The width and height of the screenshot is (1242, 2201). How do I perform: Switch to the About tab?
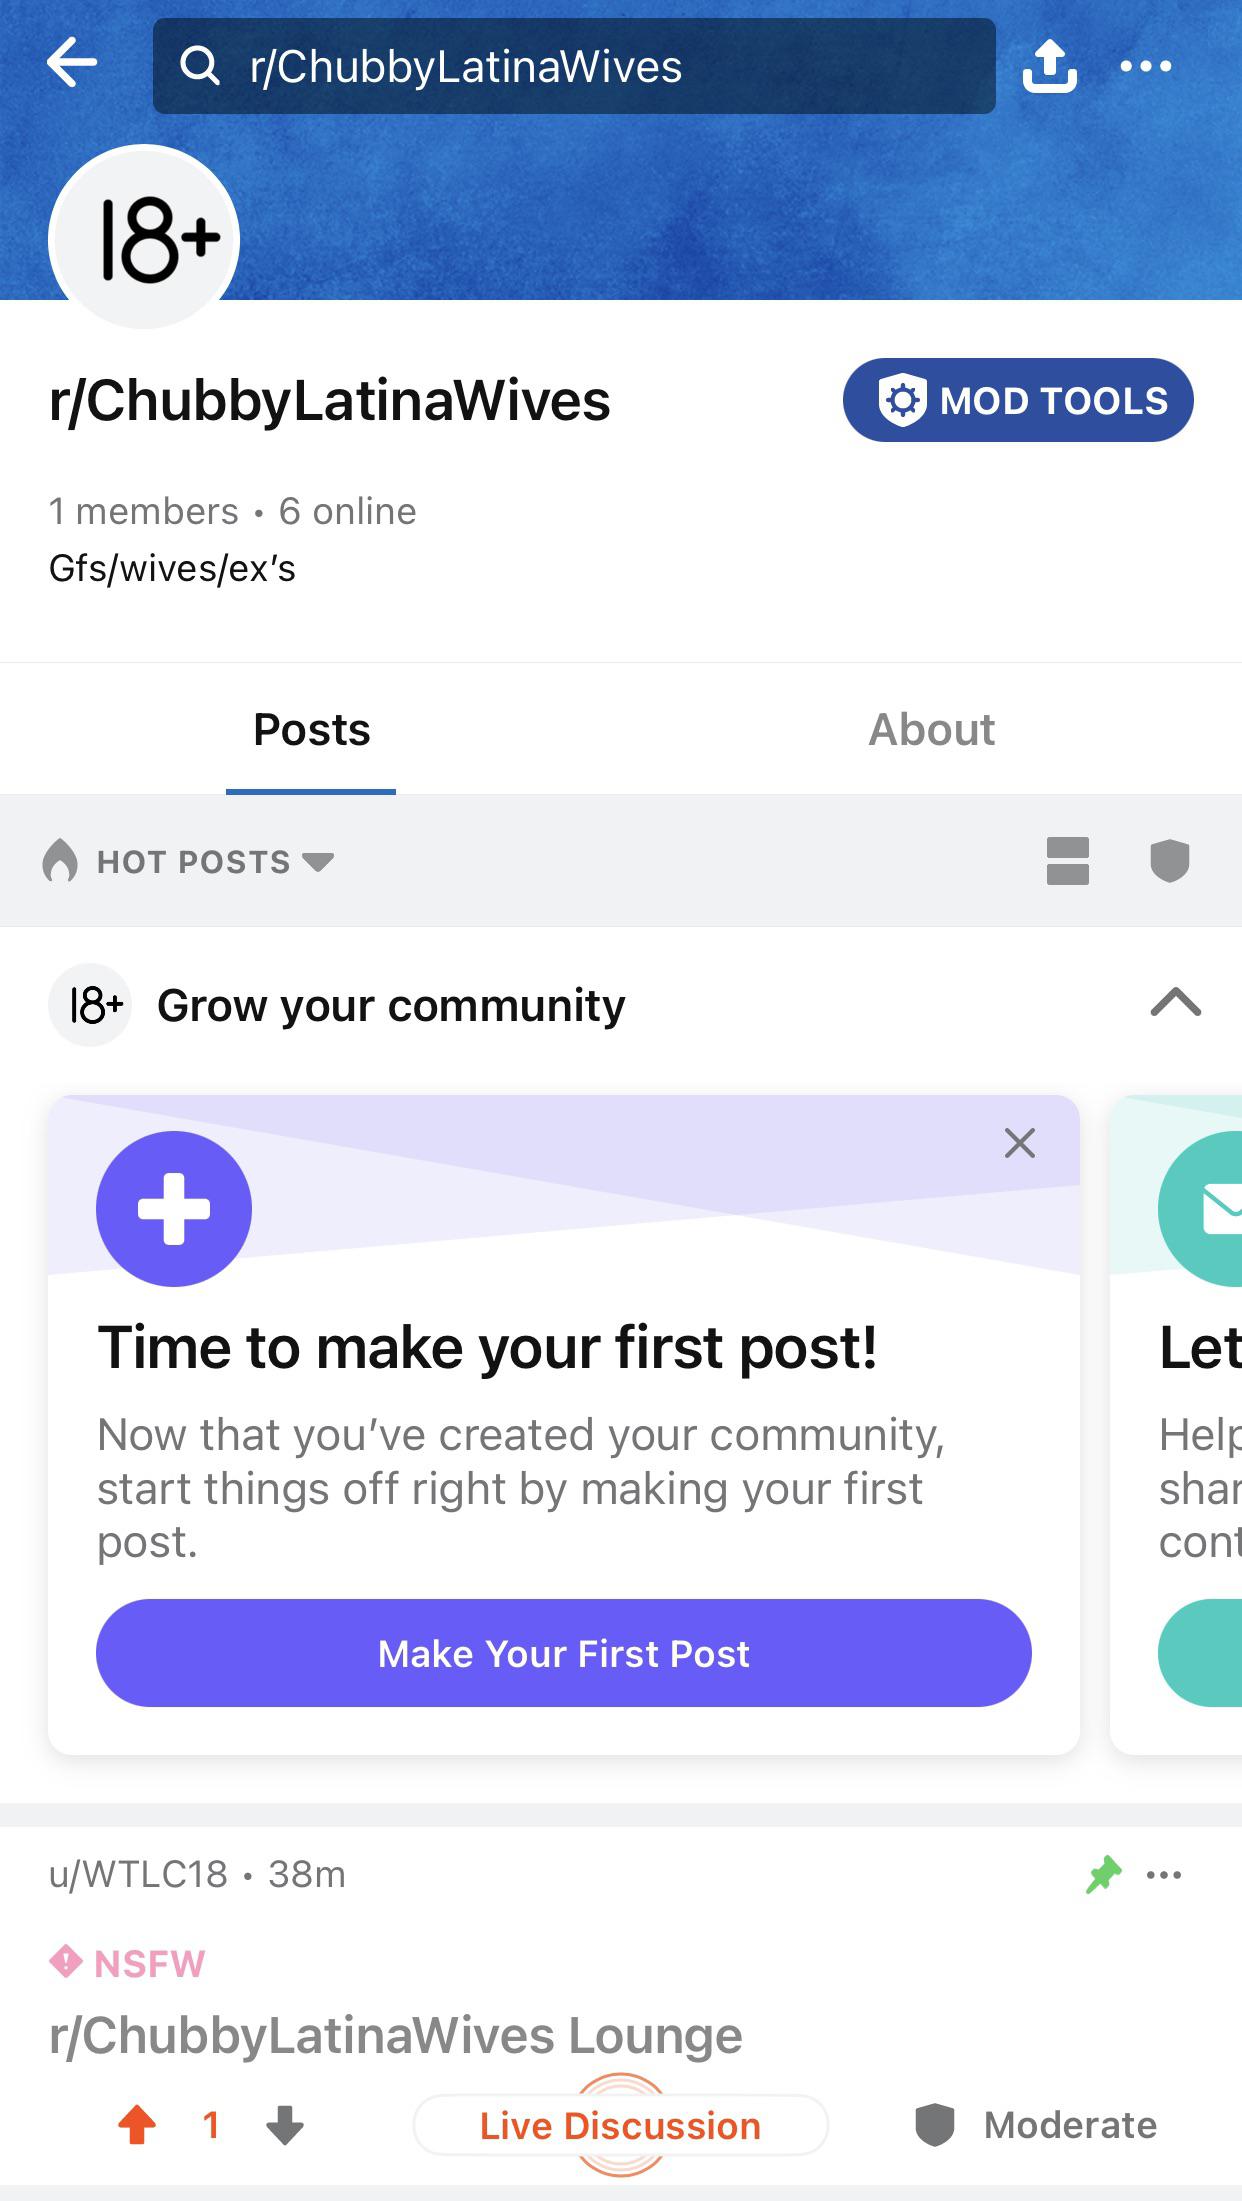click(932, 729)
